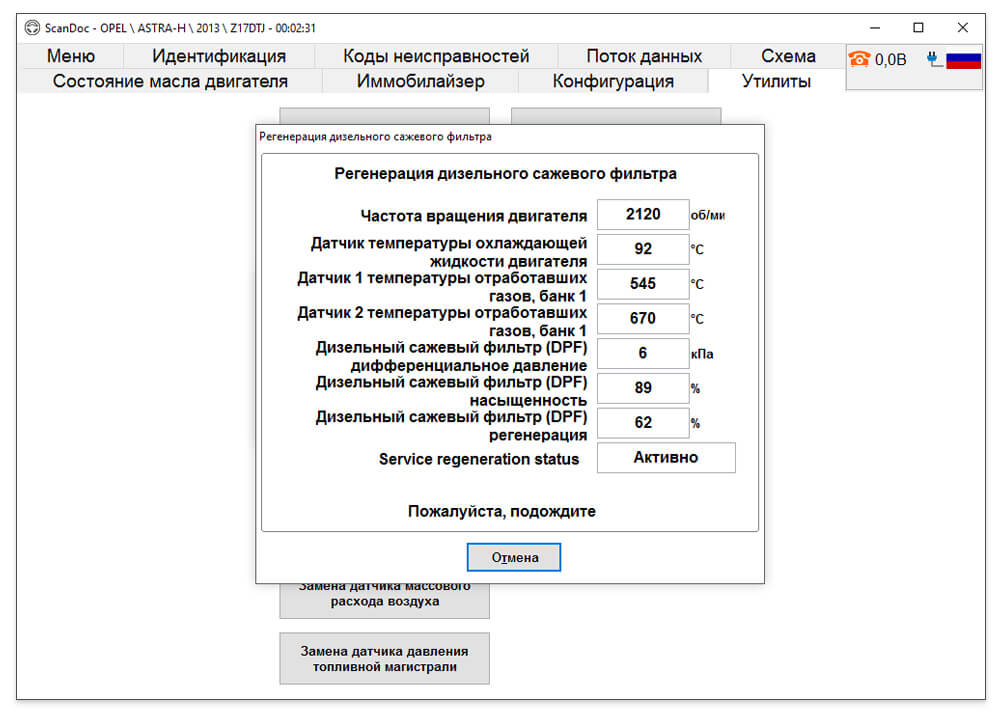This screenshot has width=1000, height=715.
Task: Open the Схема tab
Action: tap(788, 56)
